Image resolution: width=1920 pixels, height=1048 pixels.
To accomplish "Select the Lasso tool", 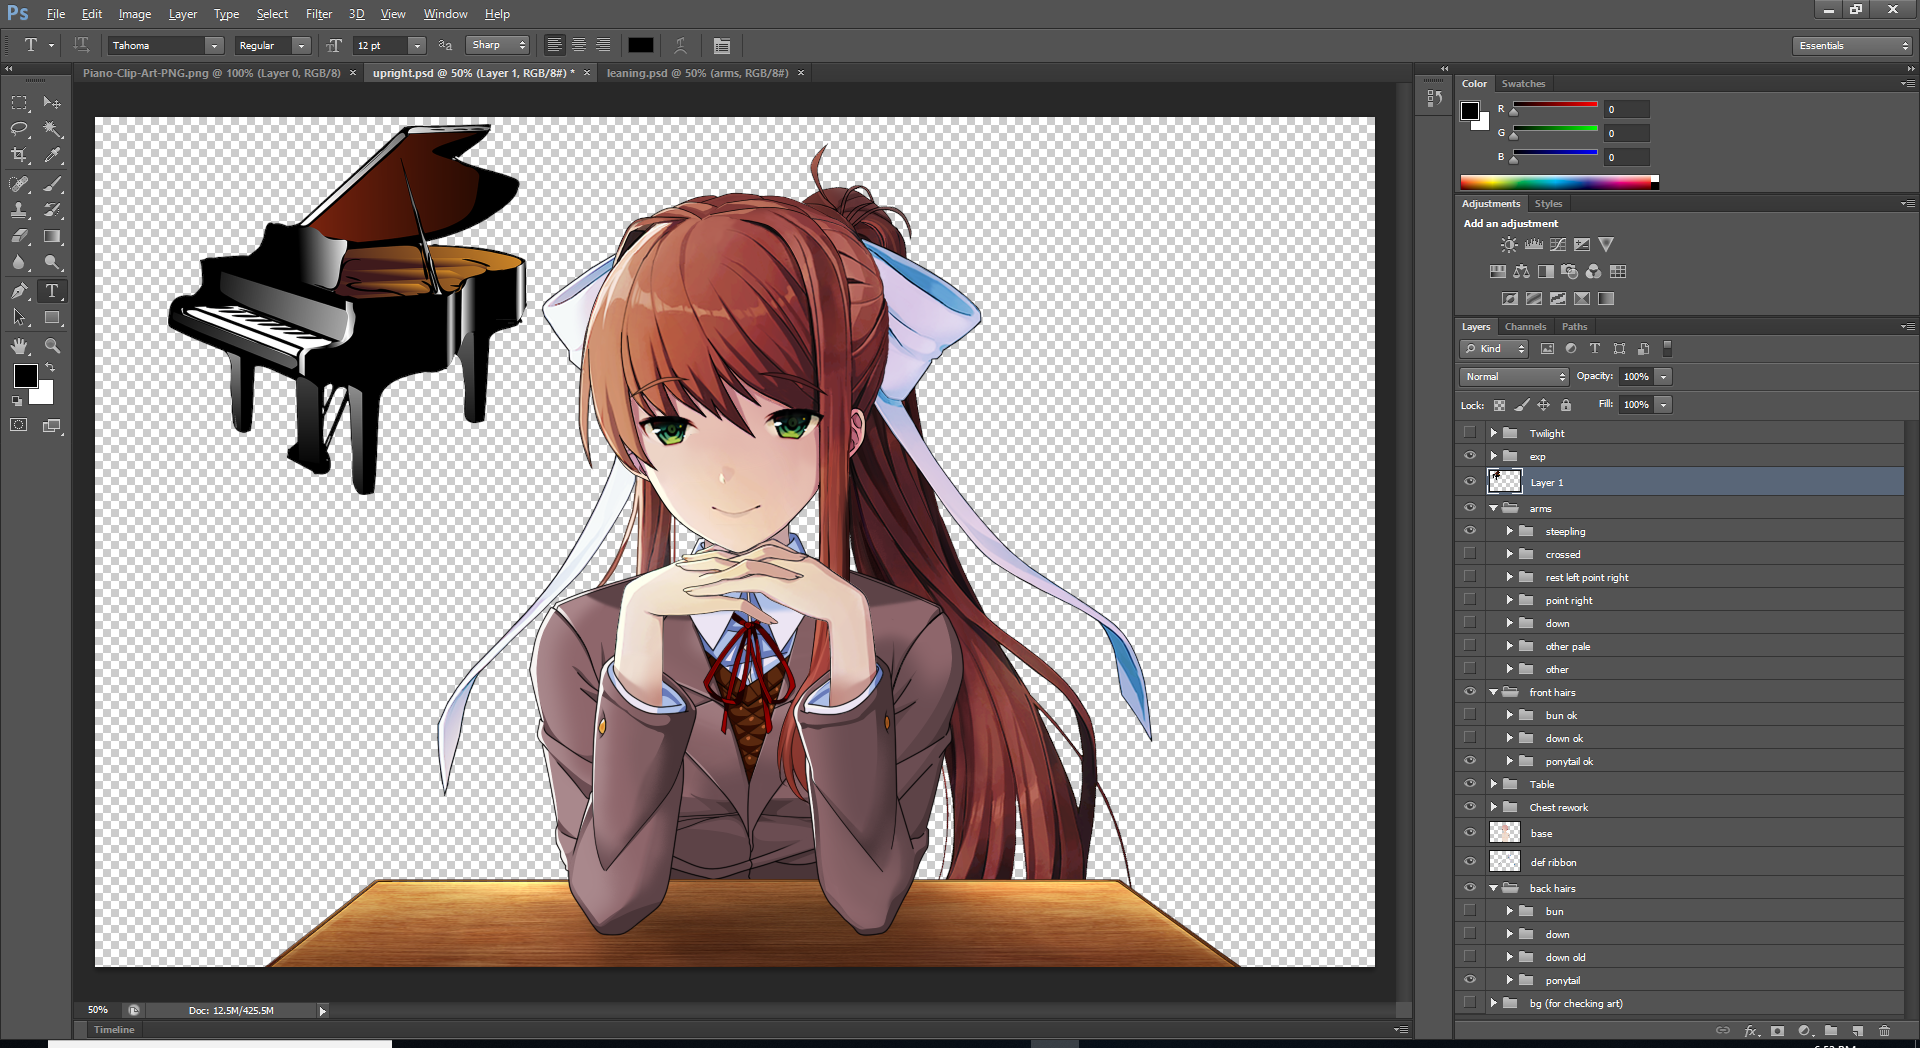I will (x=19, y=129).
